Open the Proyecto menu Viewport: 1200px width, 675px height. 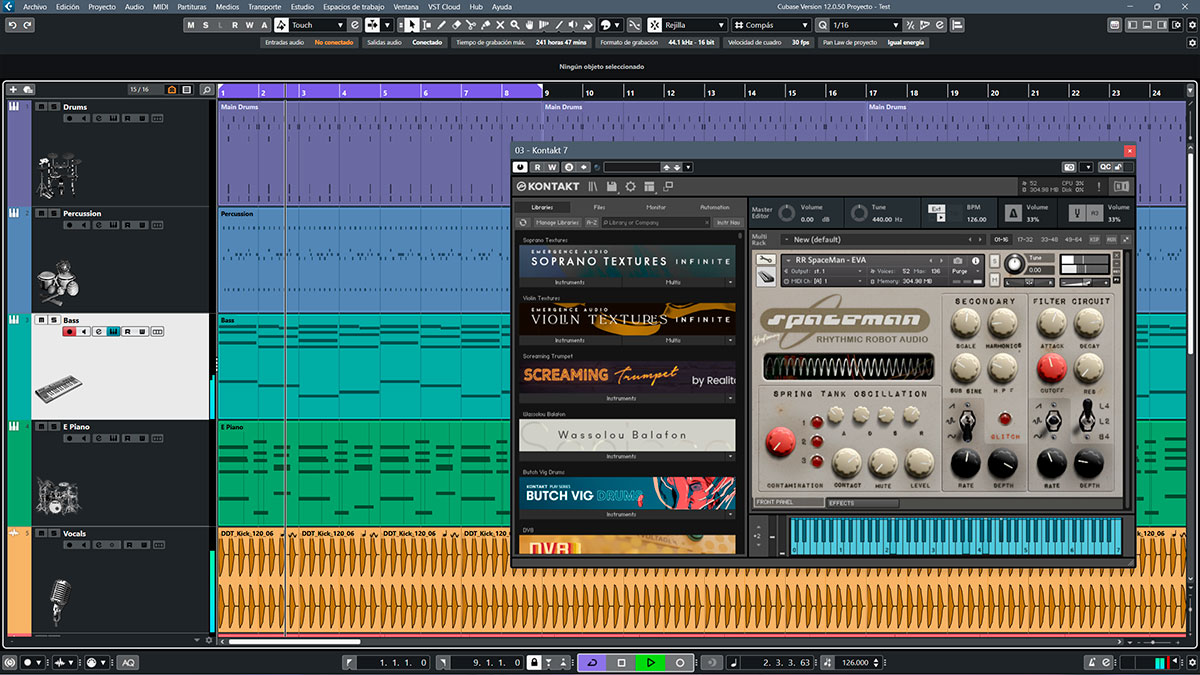pyautogui.click(x=101, y=7)
